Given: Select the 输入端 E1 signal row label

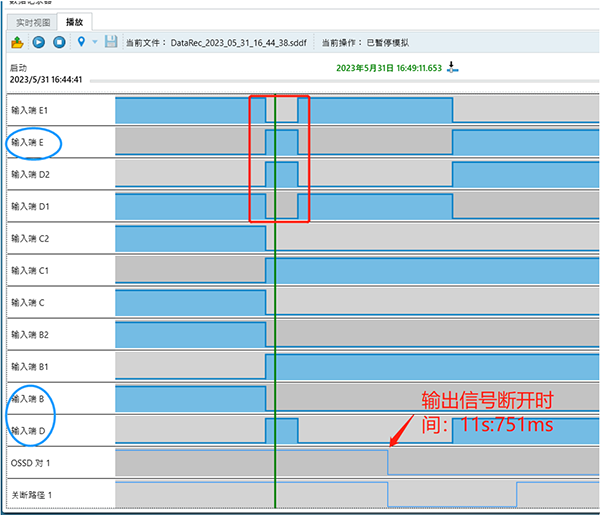Looking at the screenshot, I should pyautogui.click(x=30, y=109).
